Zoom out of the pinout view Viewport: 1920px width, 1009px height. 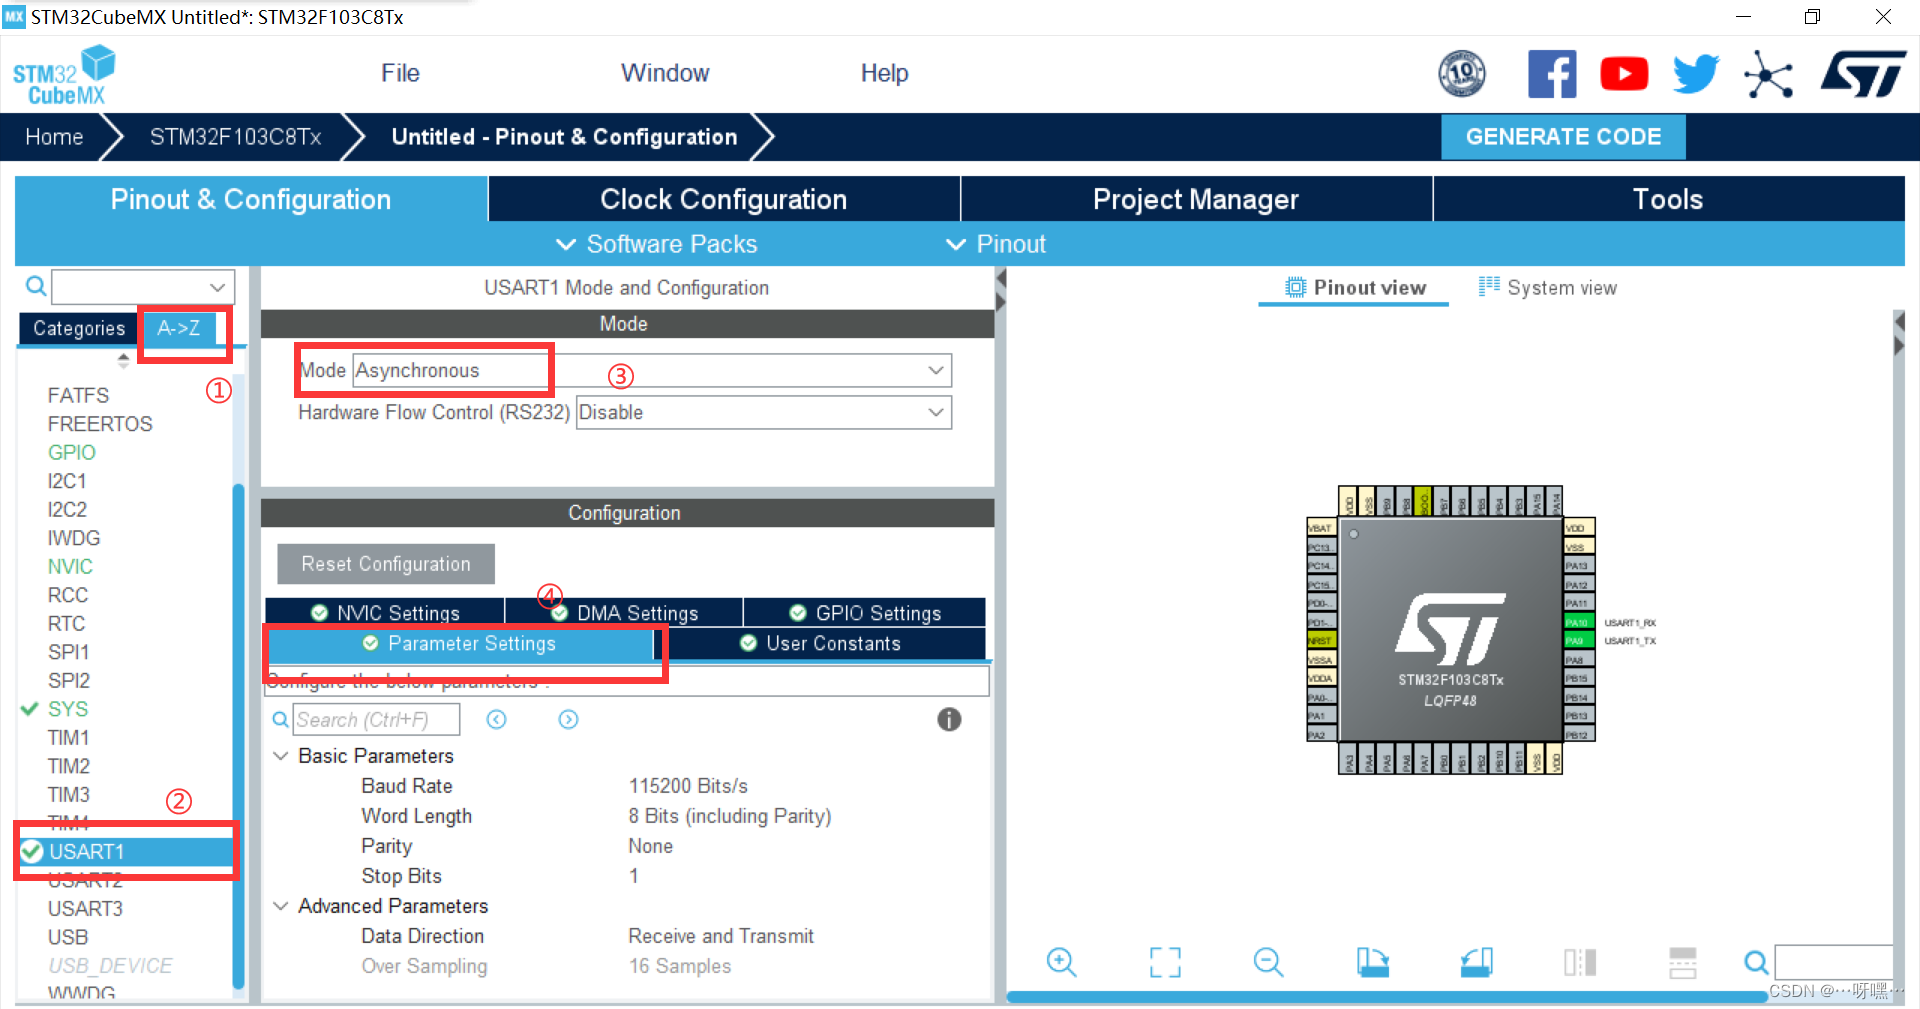click(x=1268, y=962)
